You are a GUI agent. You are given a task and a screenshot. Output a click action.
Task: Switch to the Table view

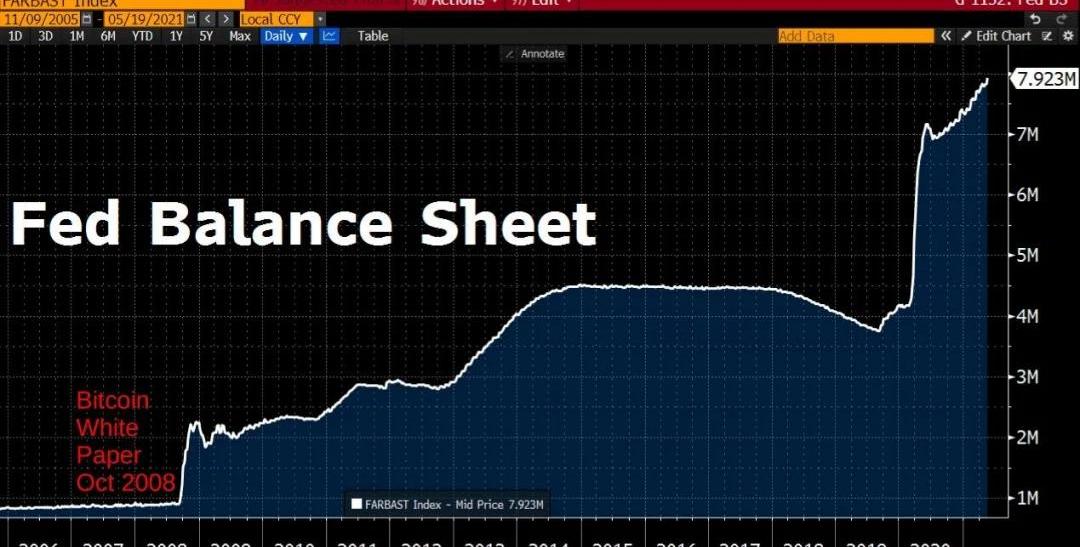(373, 36)
